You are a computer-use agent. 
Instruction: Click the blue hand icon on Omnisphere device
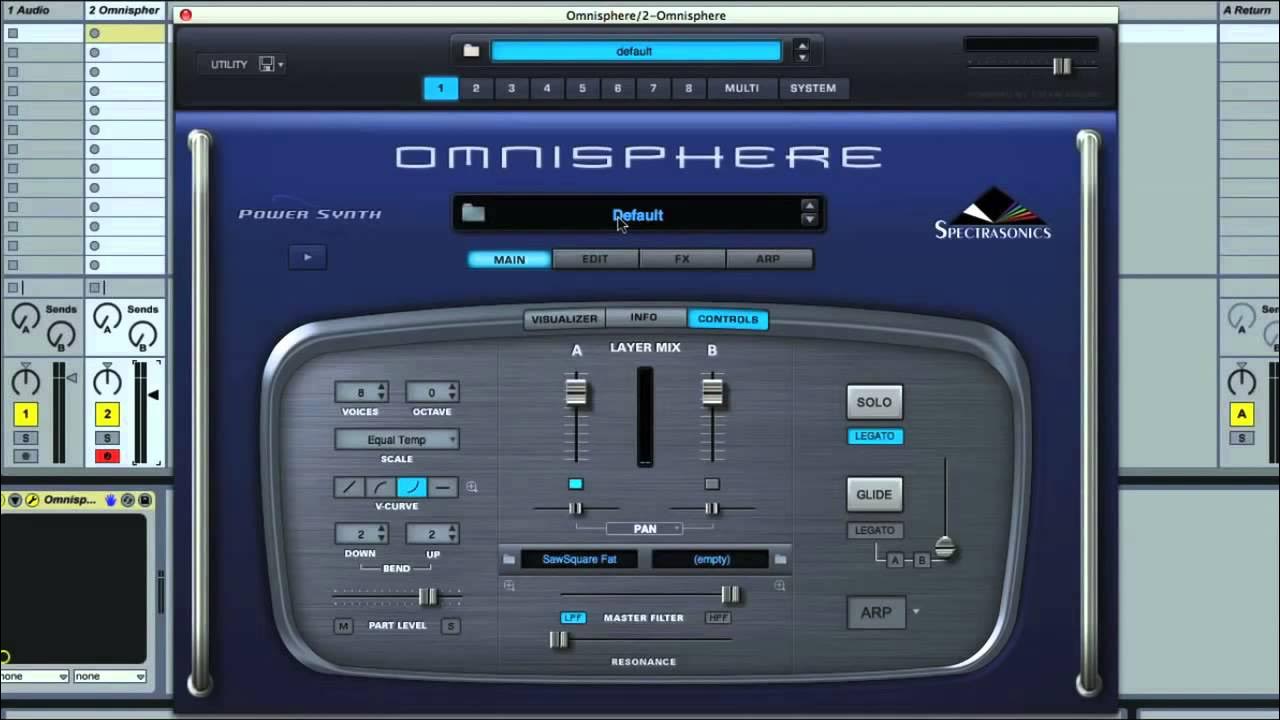pyautogui.click(x=111, y=500)
